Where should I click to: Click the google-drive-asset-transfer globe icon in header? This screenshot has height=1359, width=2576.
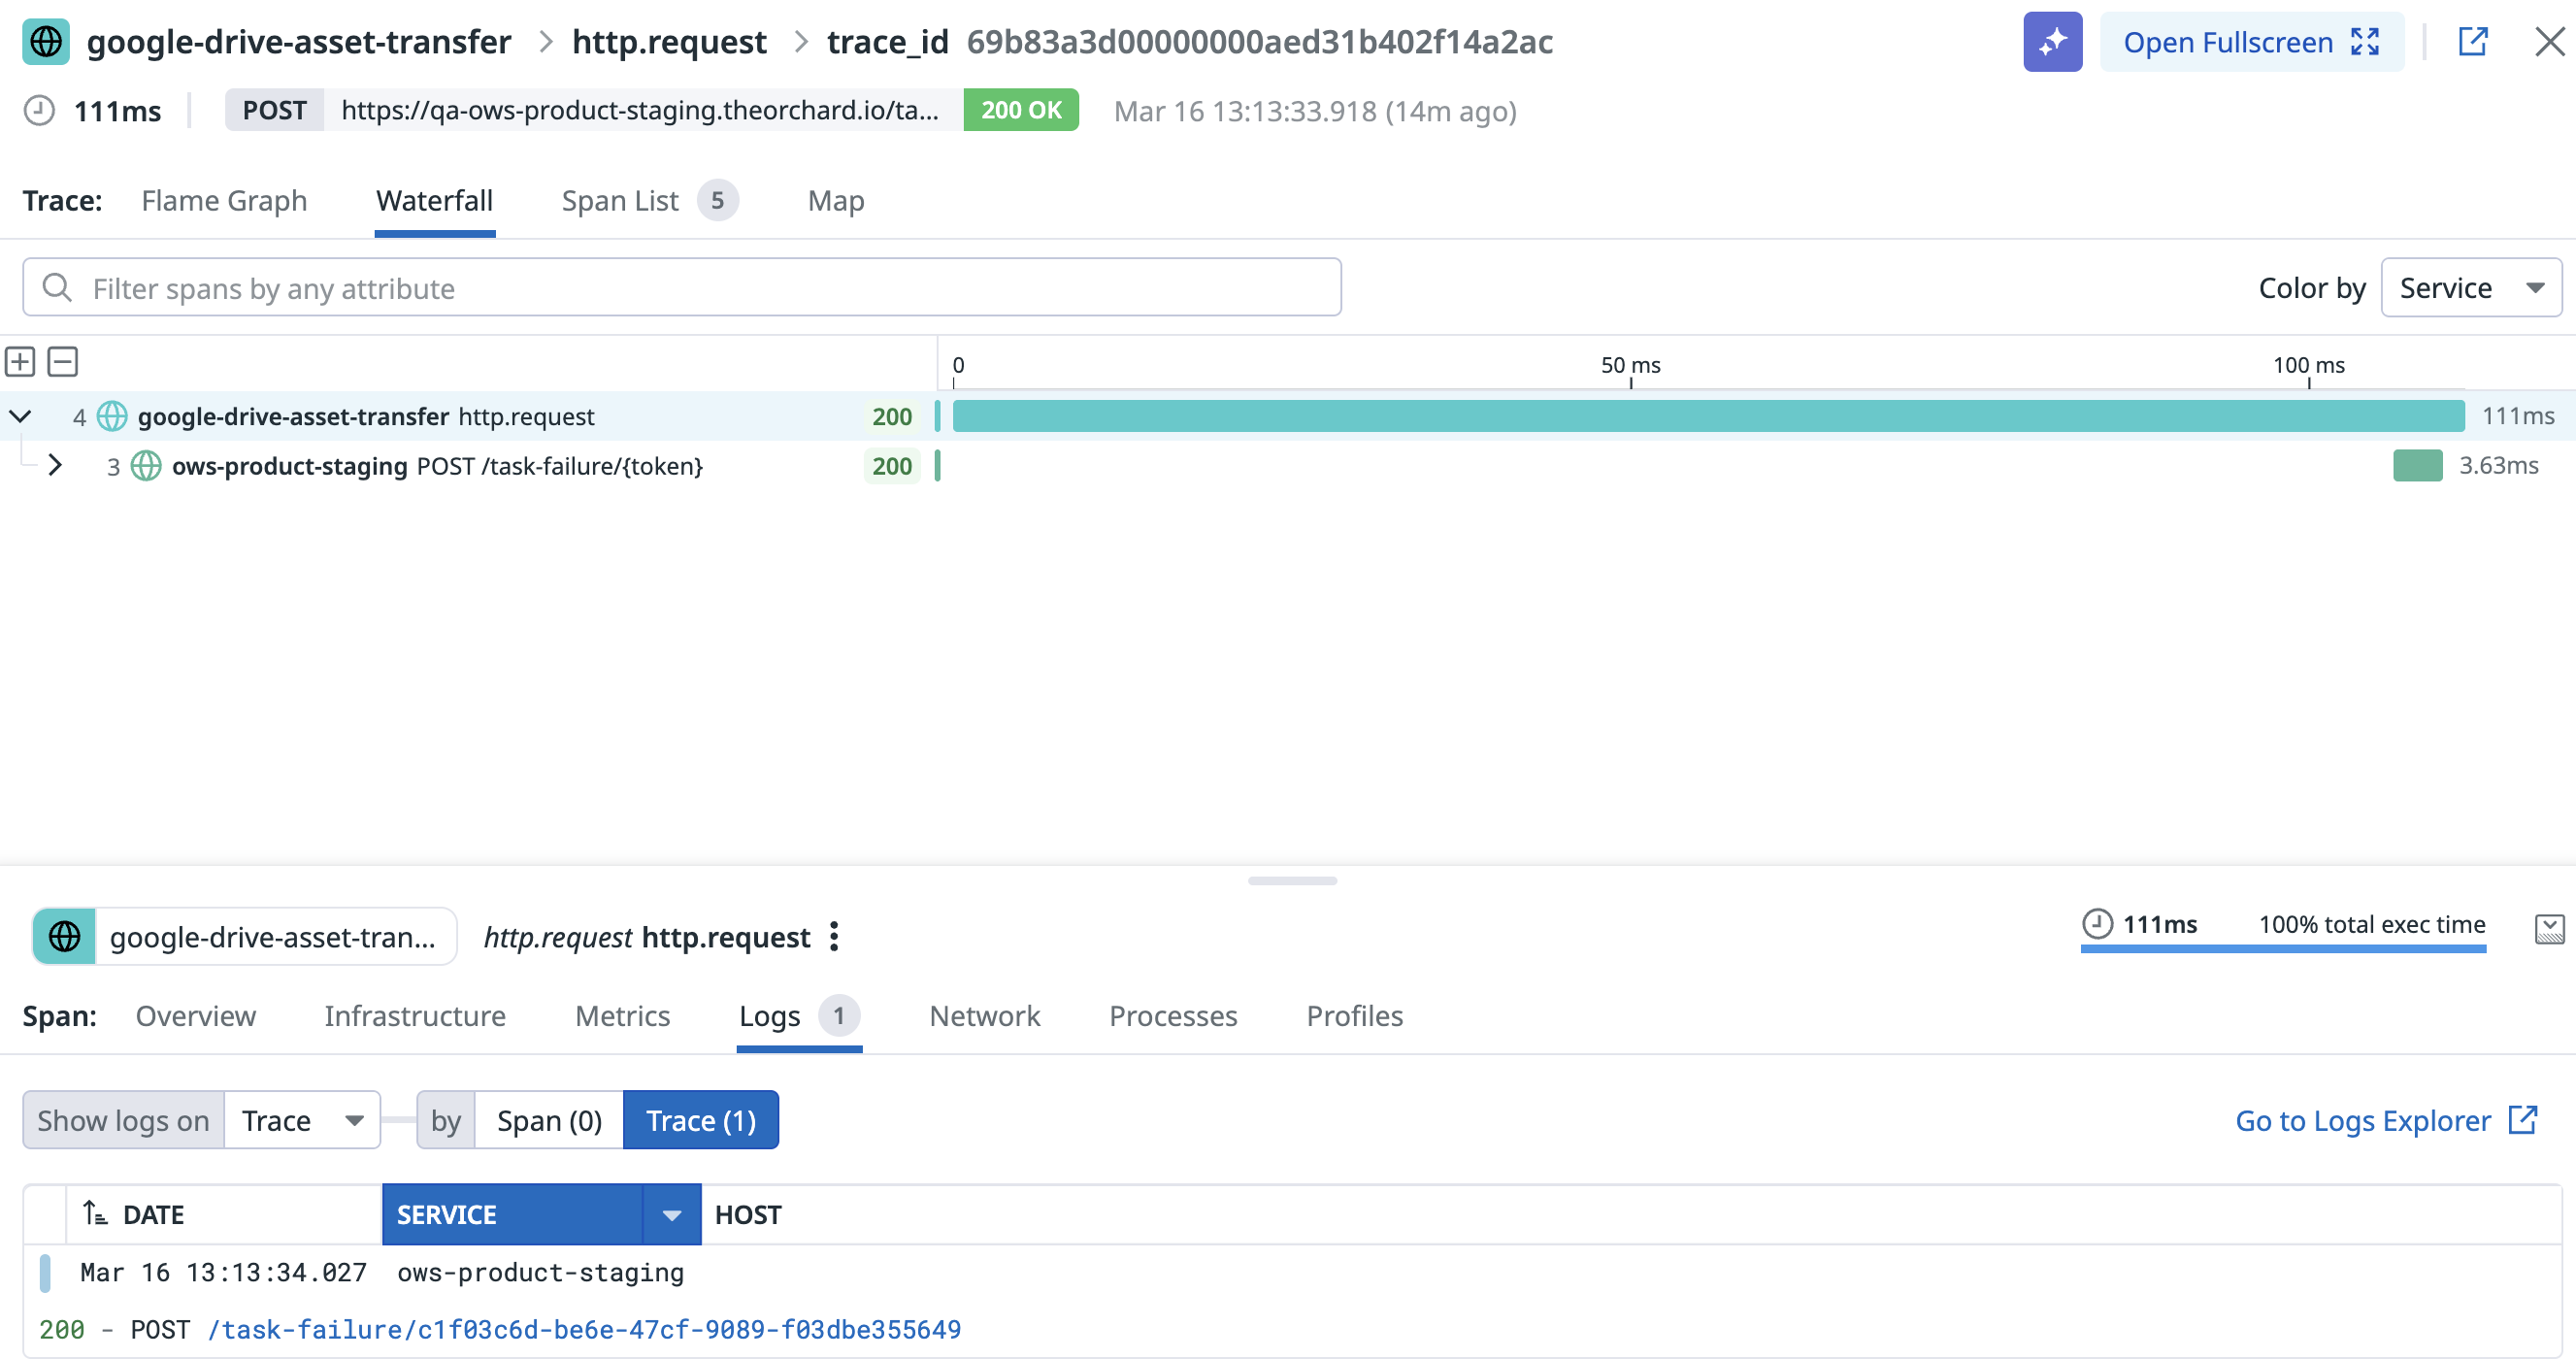(x=46, y=42)
